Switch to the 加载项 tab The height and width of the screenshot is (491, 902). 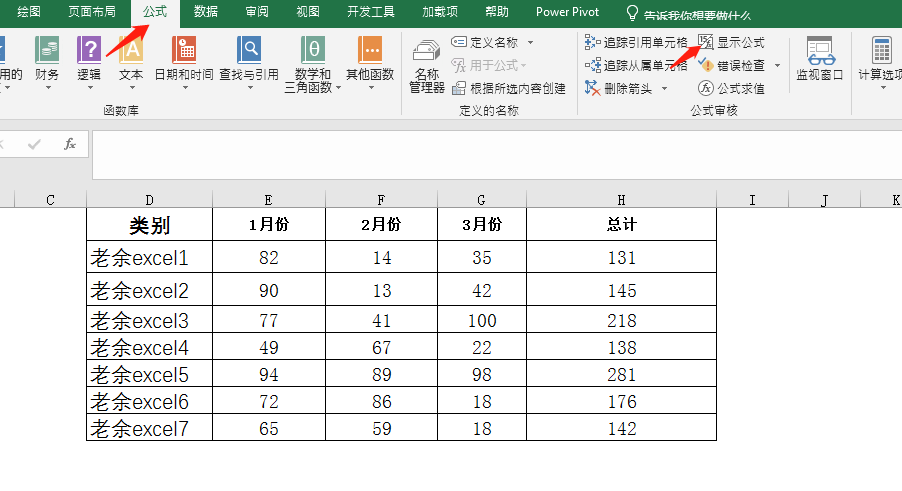click(440, 12)
